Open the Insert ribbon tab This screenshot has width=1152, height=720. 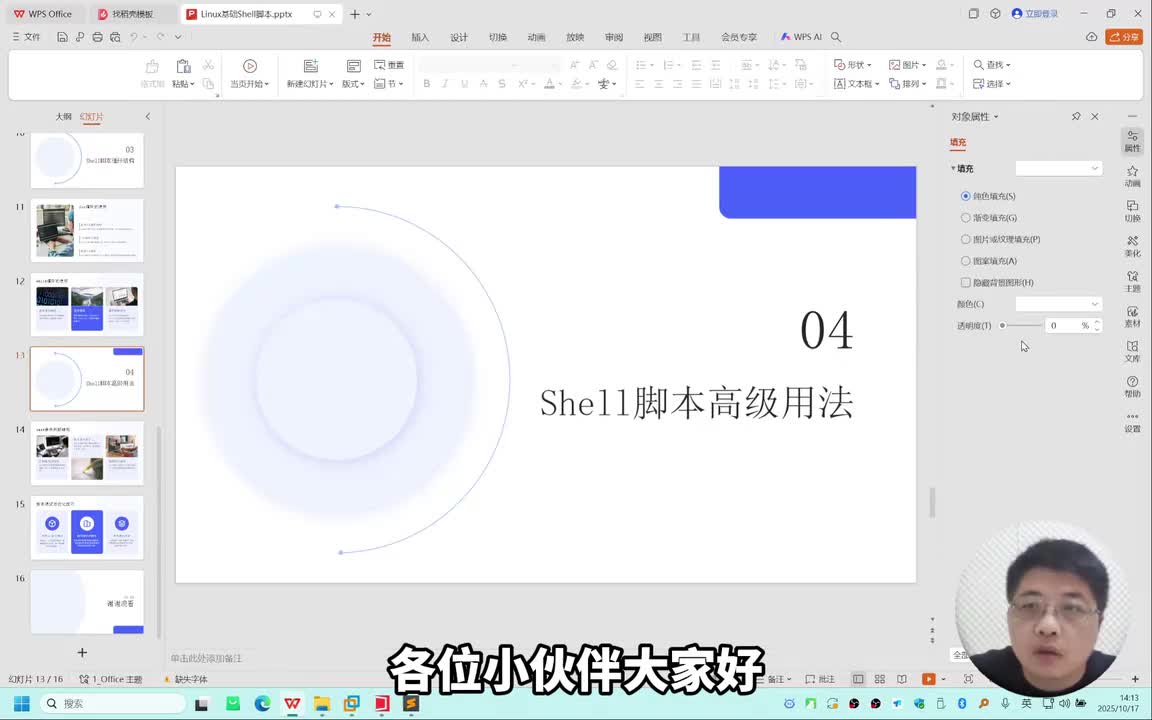(x=420, y=37)
